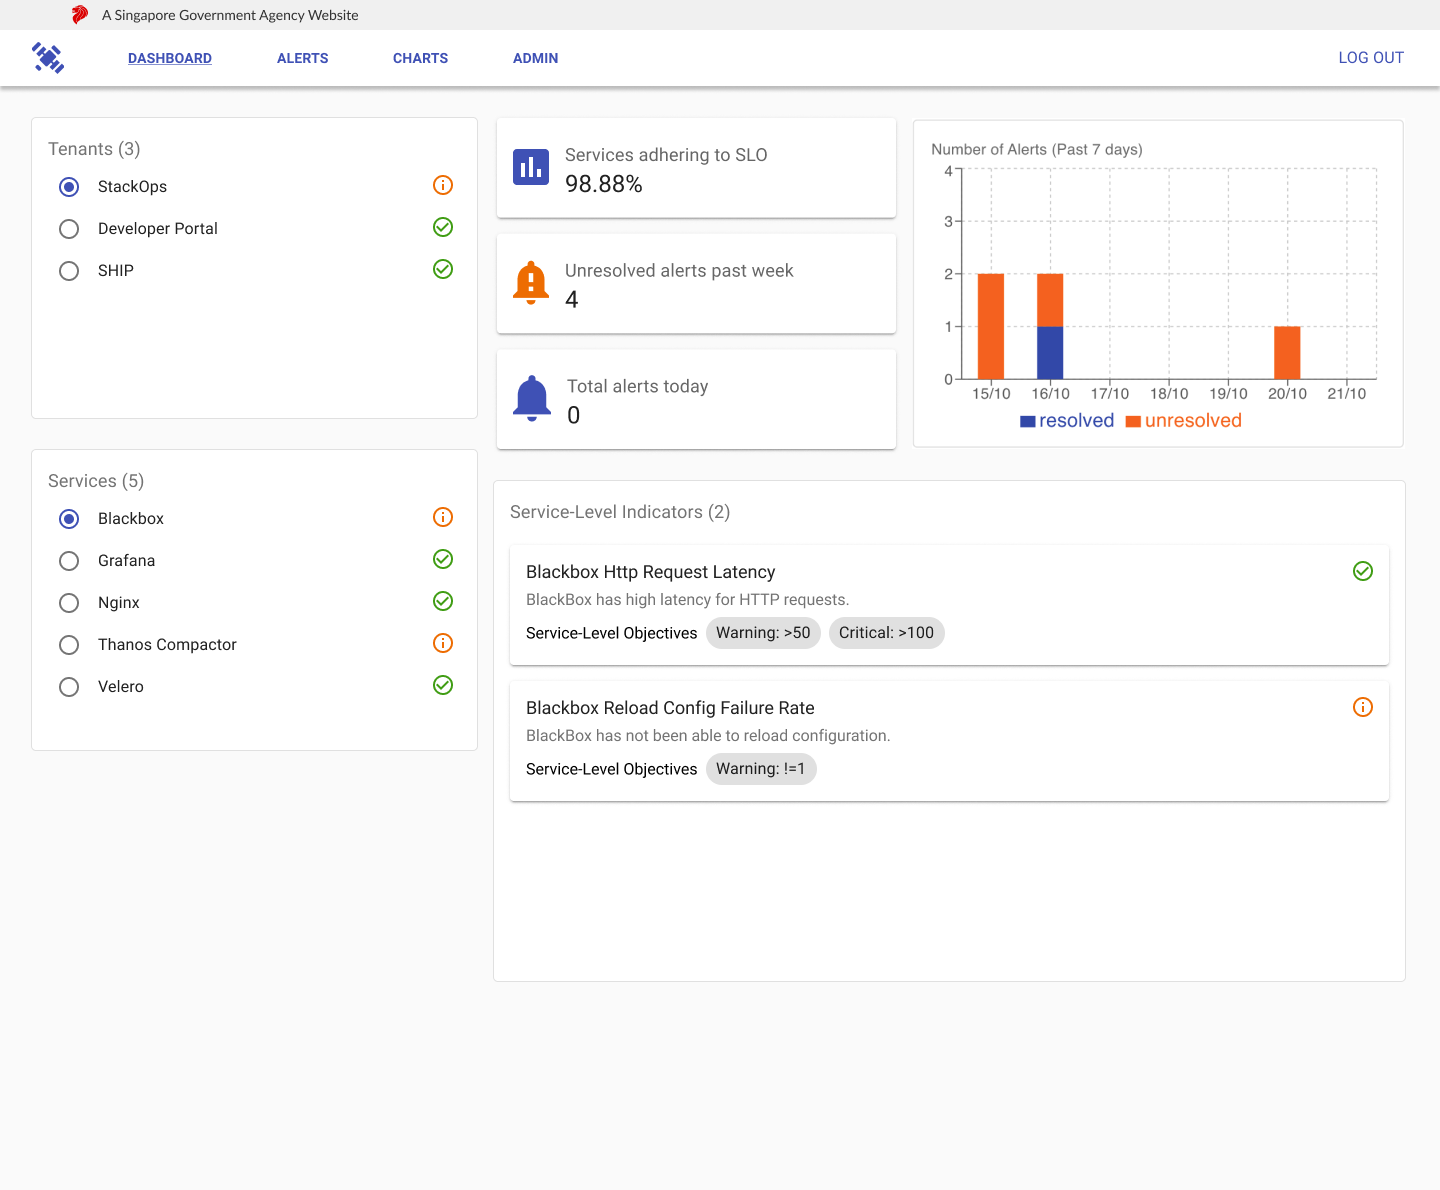Click the 18/10 date label on chart axis
The width and height of the screenshot is (1440, 1190).
coord(1169,394)
